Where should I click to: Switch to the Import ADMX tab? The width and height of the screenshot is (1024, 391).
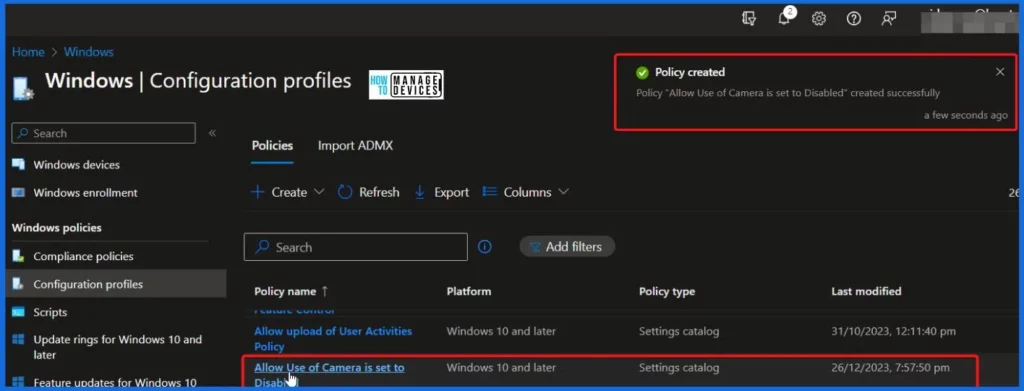tap(355, 146)
